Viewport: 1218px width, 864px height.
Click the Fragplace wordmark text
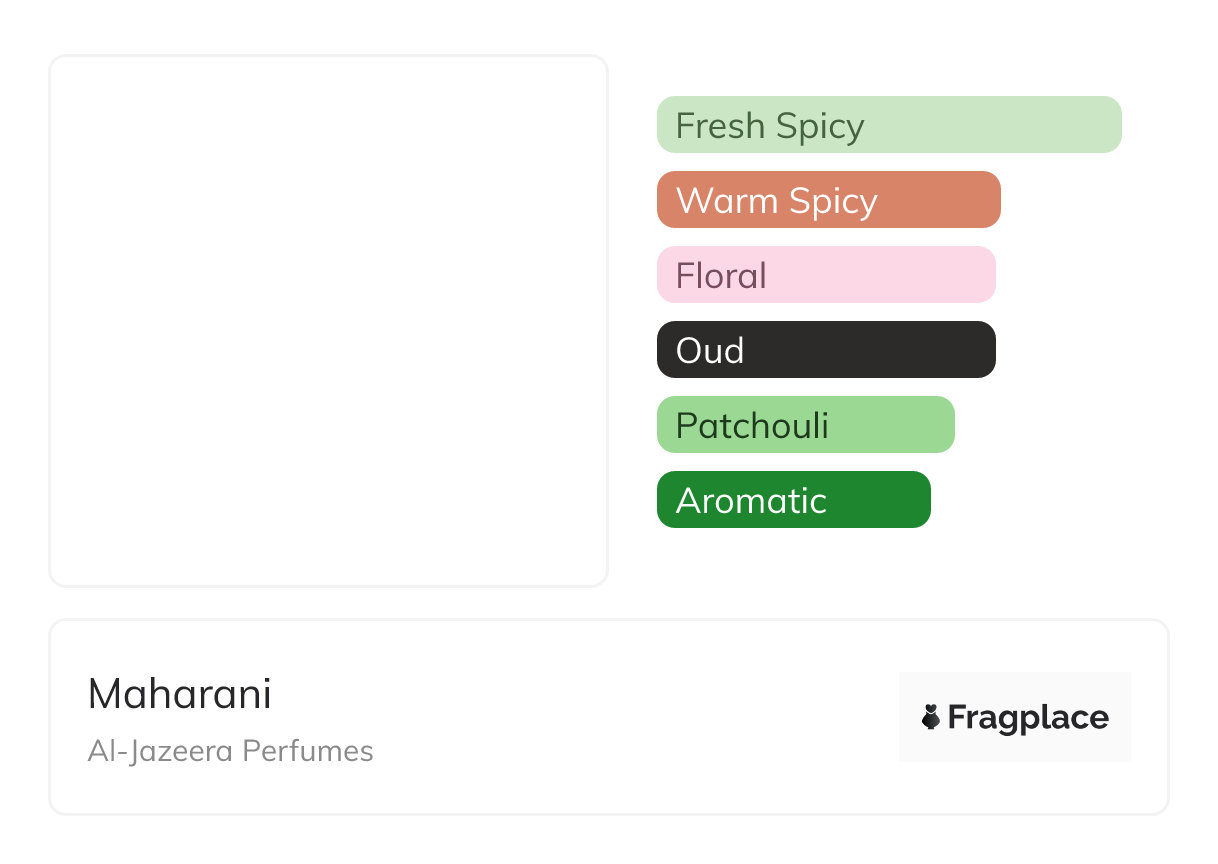pyautogui.click(x=1028, y=718)
